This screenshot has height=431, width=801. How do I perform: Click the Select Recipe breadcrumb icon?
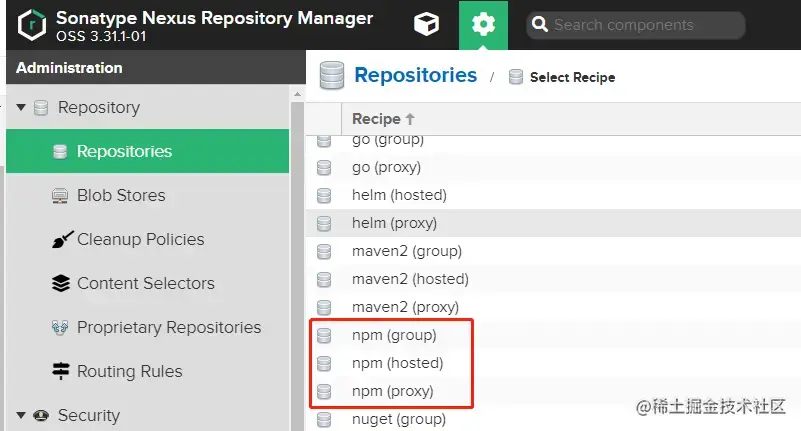pos(516,77)
